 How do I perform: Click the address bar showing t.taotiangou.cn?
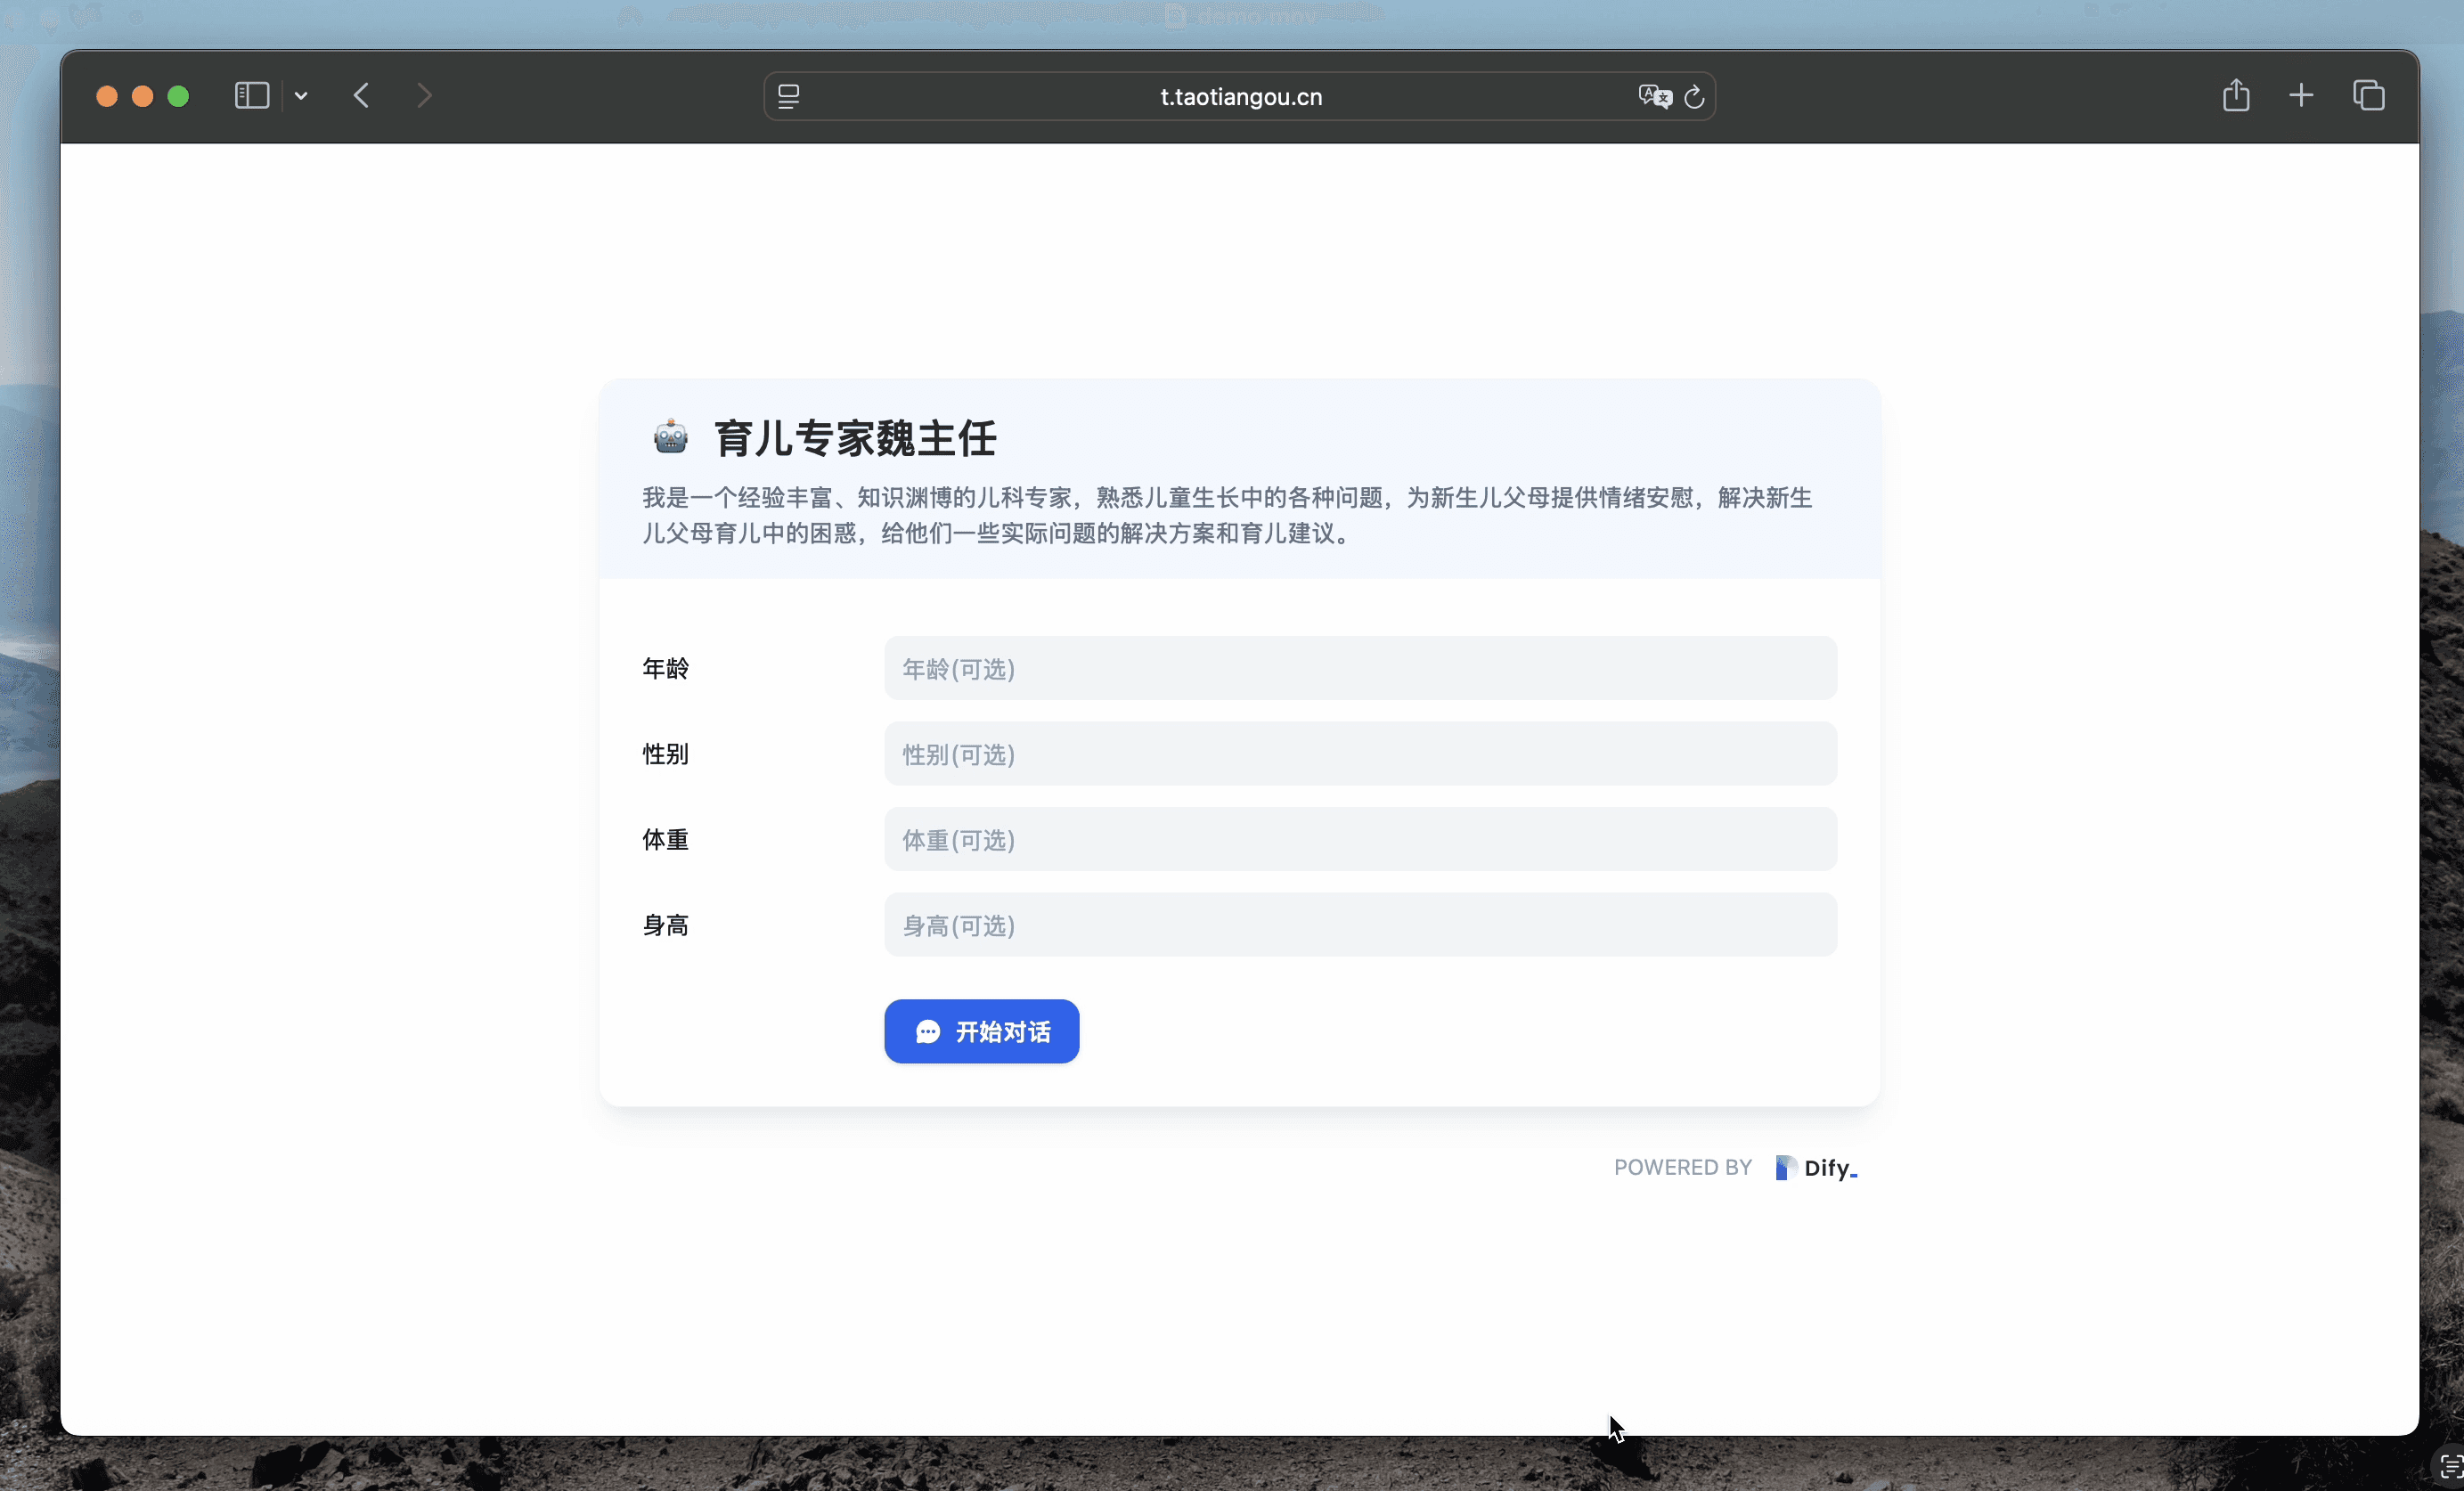pyautogui.click(x=1240, y=96)
